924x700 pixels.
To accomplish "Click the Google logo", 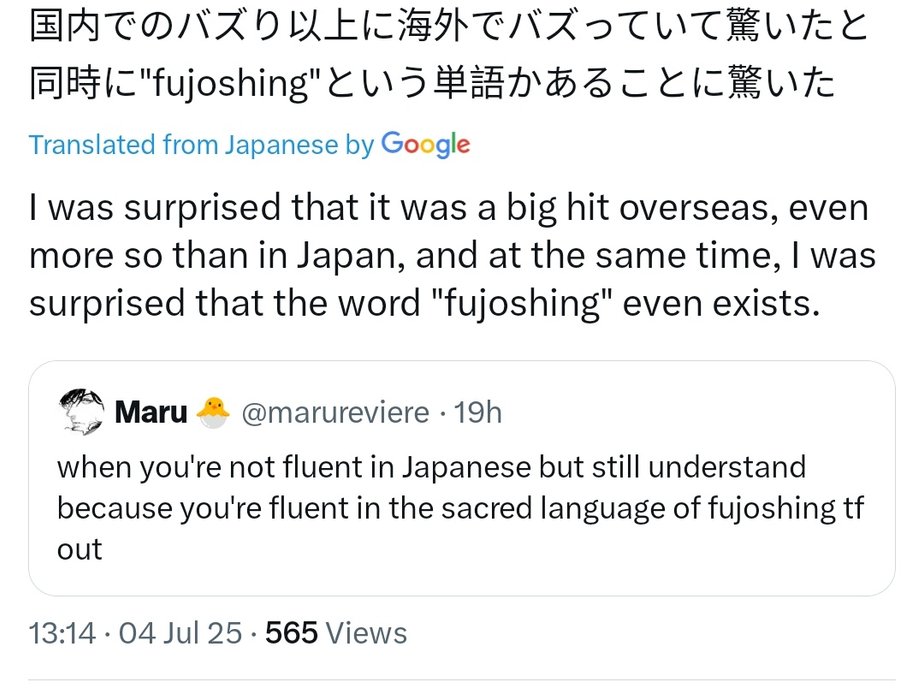I will 425,145.
